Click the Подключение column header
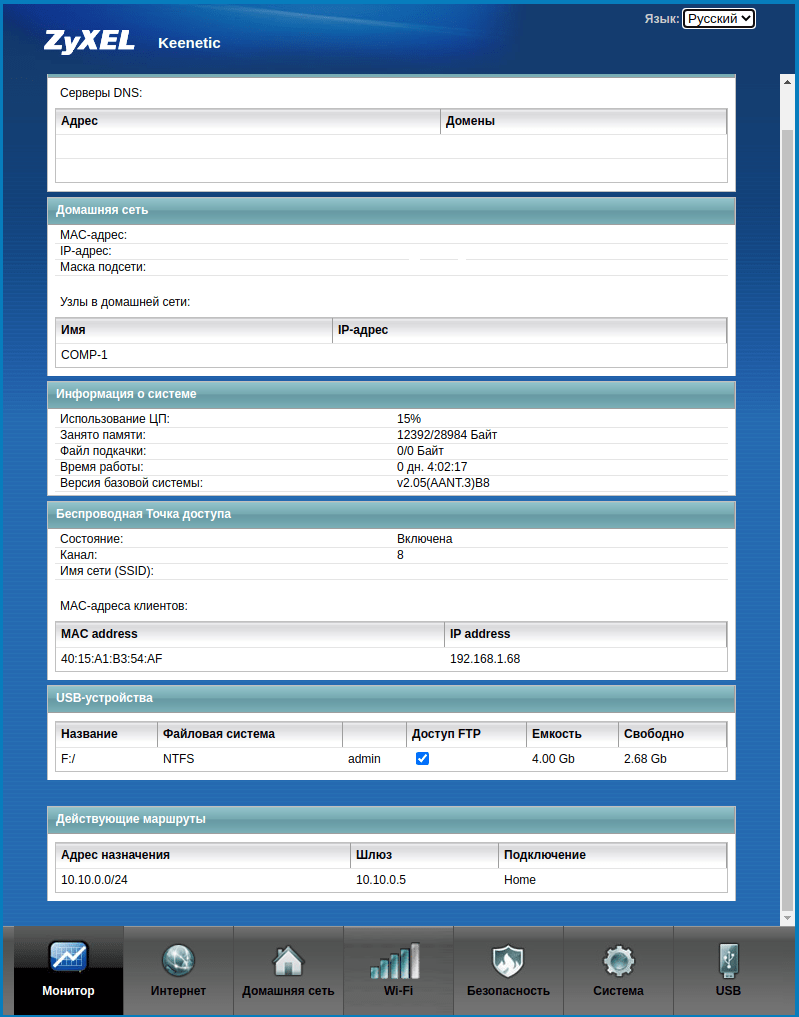The image size is (799, 1017). point(613,855)
